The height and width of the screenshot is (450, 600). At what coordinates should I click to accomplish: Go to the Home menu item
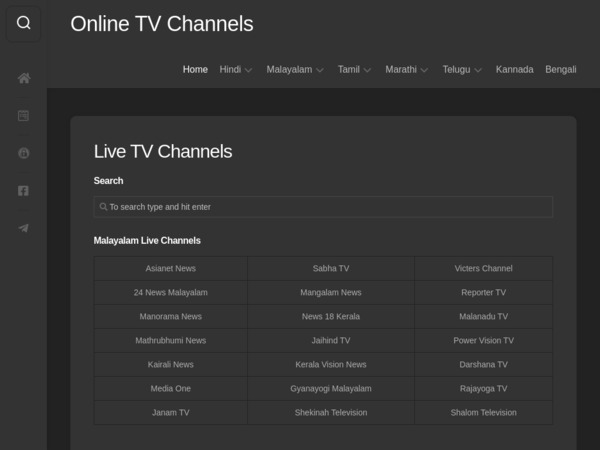[x=195, y=69]
